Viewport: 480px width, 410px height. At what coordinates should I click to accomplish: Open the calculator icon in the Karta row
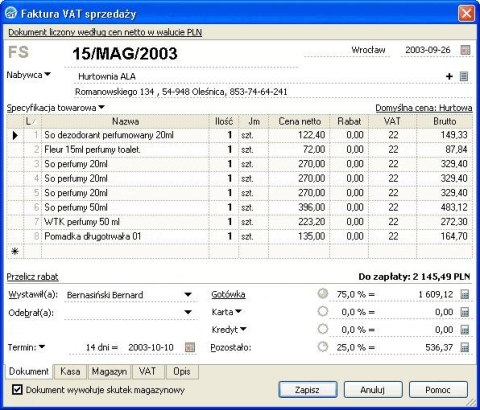[465, 312]
